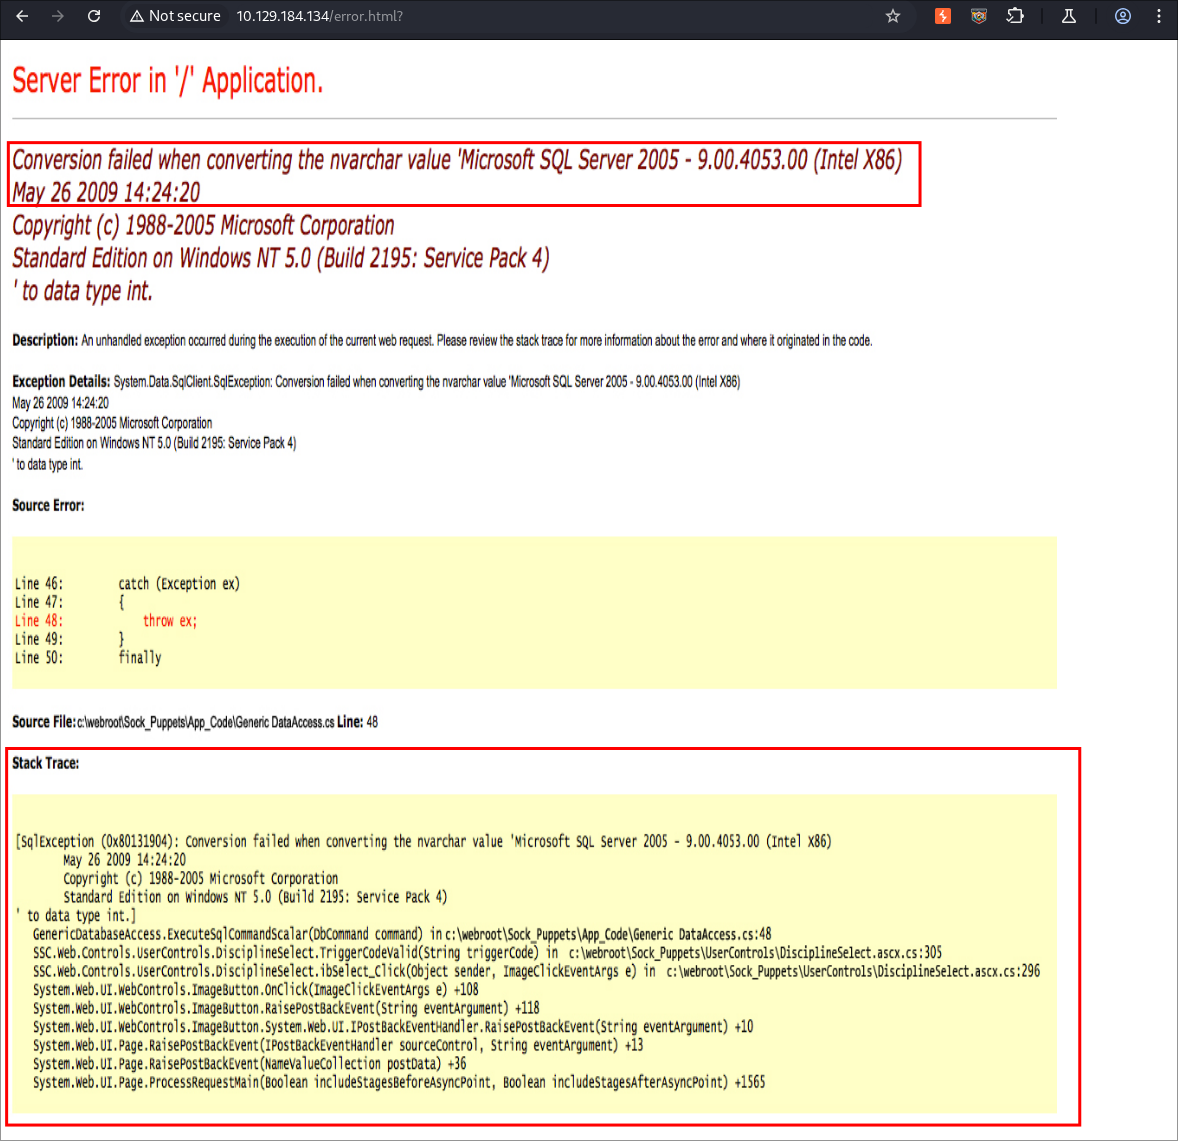Click the "ImageButton.RaisePostBackEvent" +118 stack frame

[286, 1008]
